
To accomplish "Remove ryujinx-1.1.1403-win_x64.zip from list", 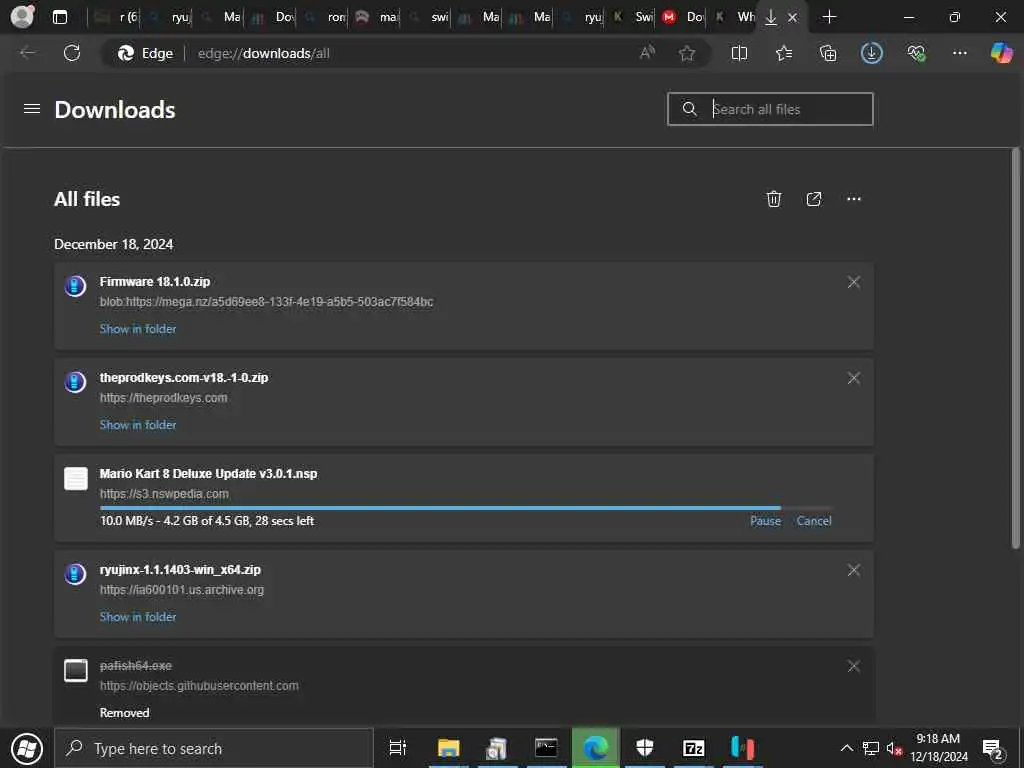I will coord(853,570).
